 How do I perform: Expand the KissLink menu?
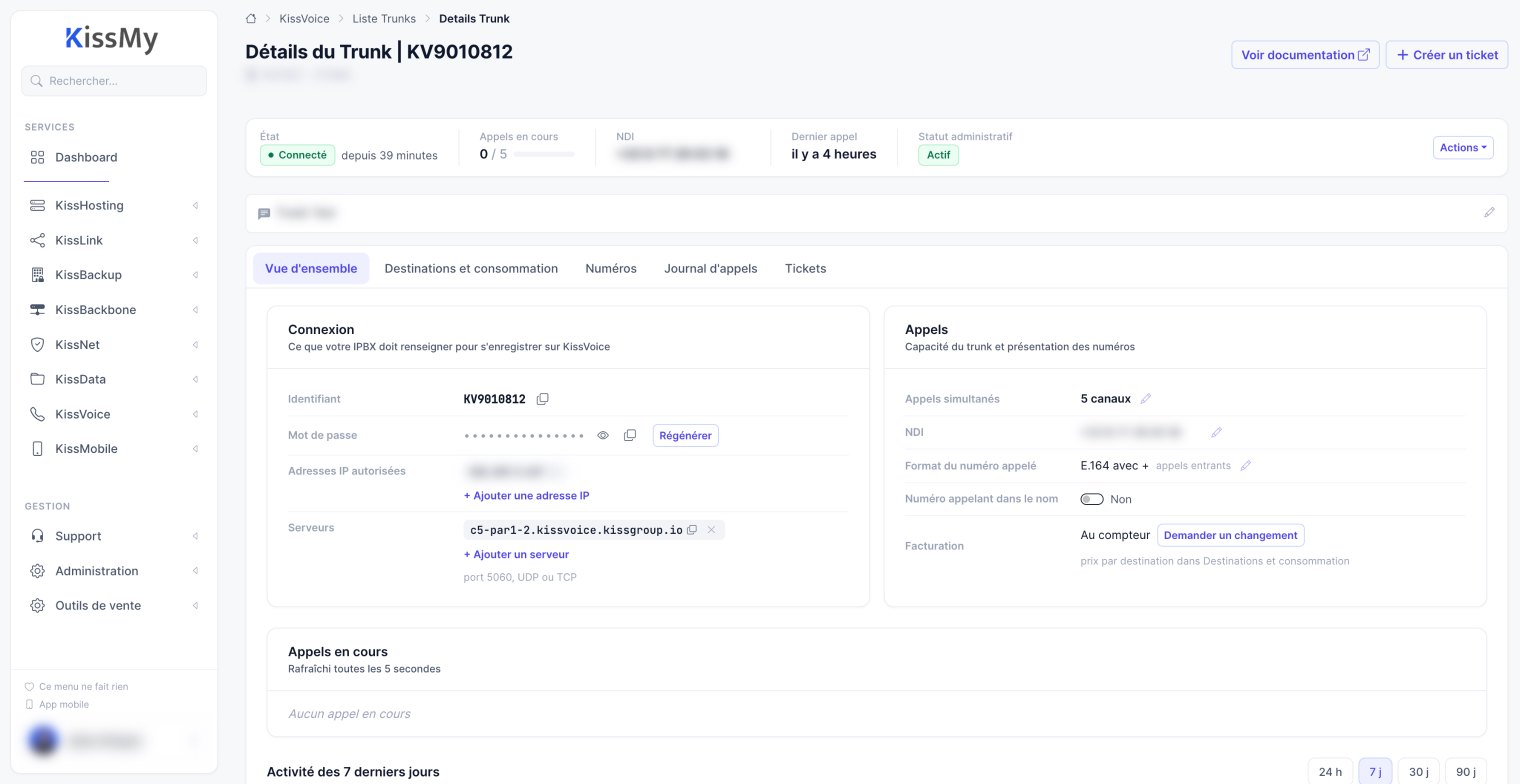tap(195, 240)
